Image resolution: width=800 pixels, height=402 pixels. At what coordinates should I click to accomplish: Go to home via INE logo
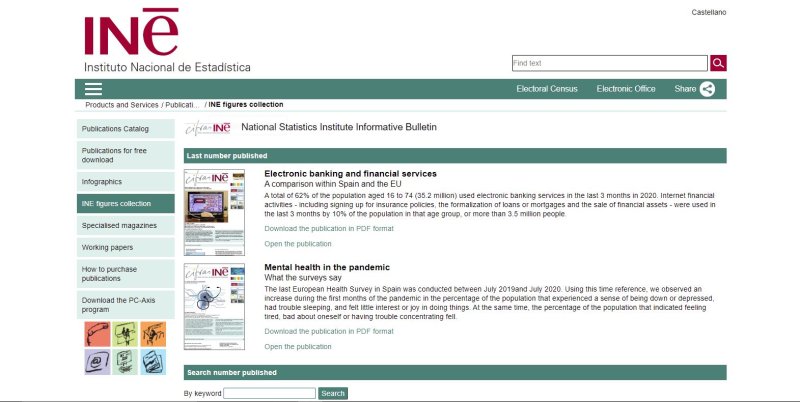tap(133, 38)
